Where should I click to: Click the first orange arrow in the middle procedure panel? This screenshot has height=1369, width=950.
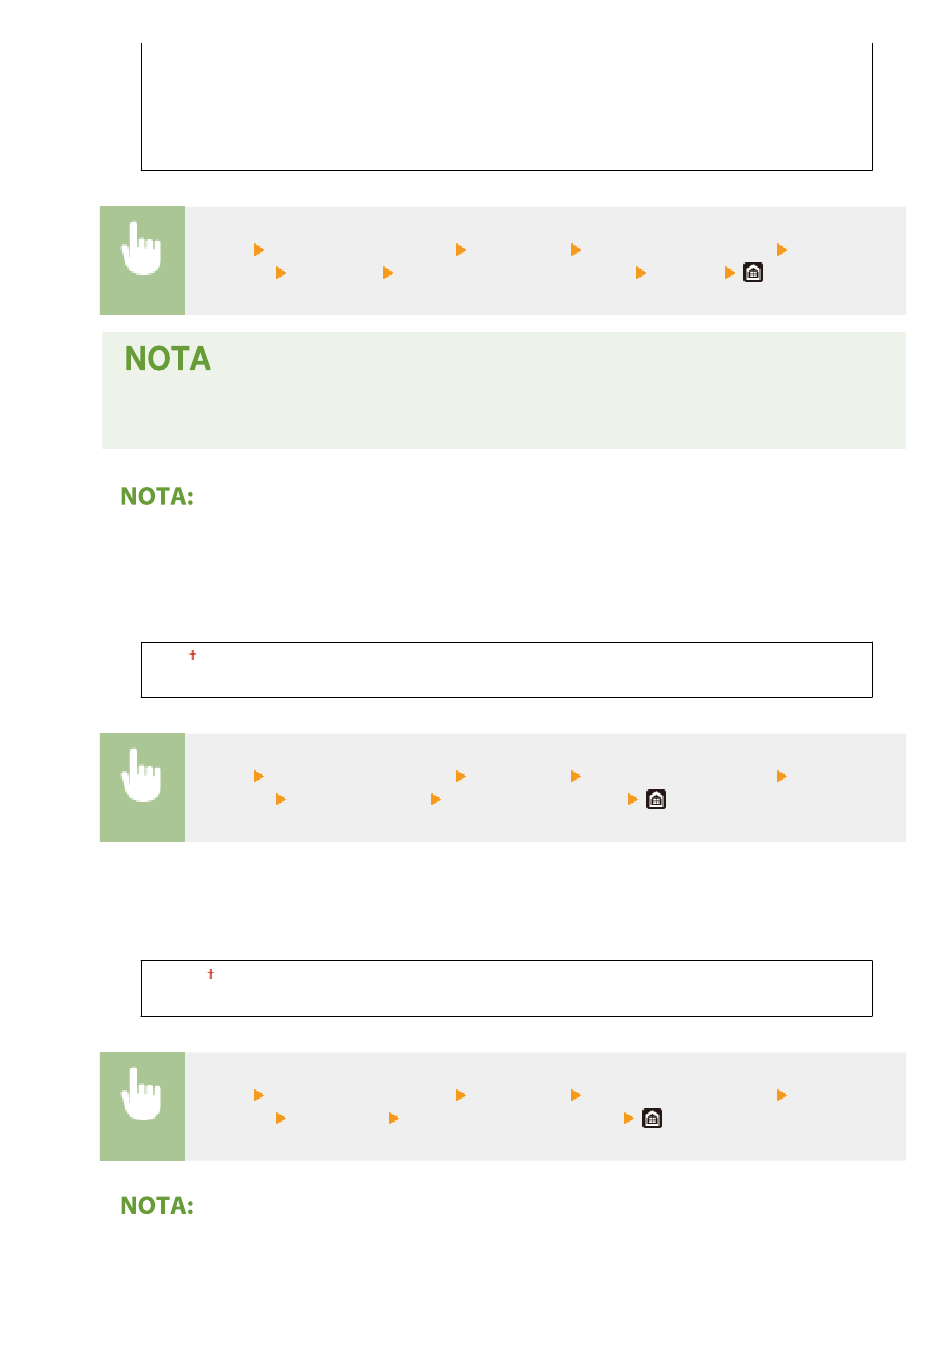259,776
